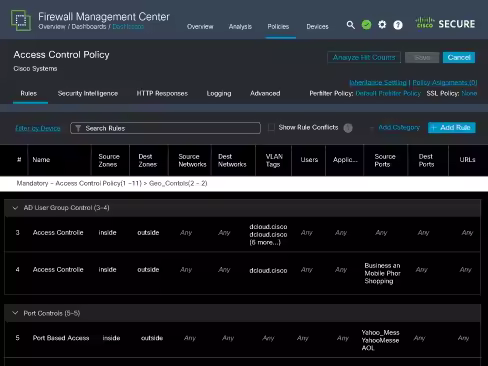Click the Dest Networks column header
The height and width of the screenshot is (366, 488).
click(x=232, y=160)
